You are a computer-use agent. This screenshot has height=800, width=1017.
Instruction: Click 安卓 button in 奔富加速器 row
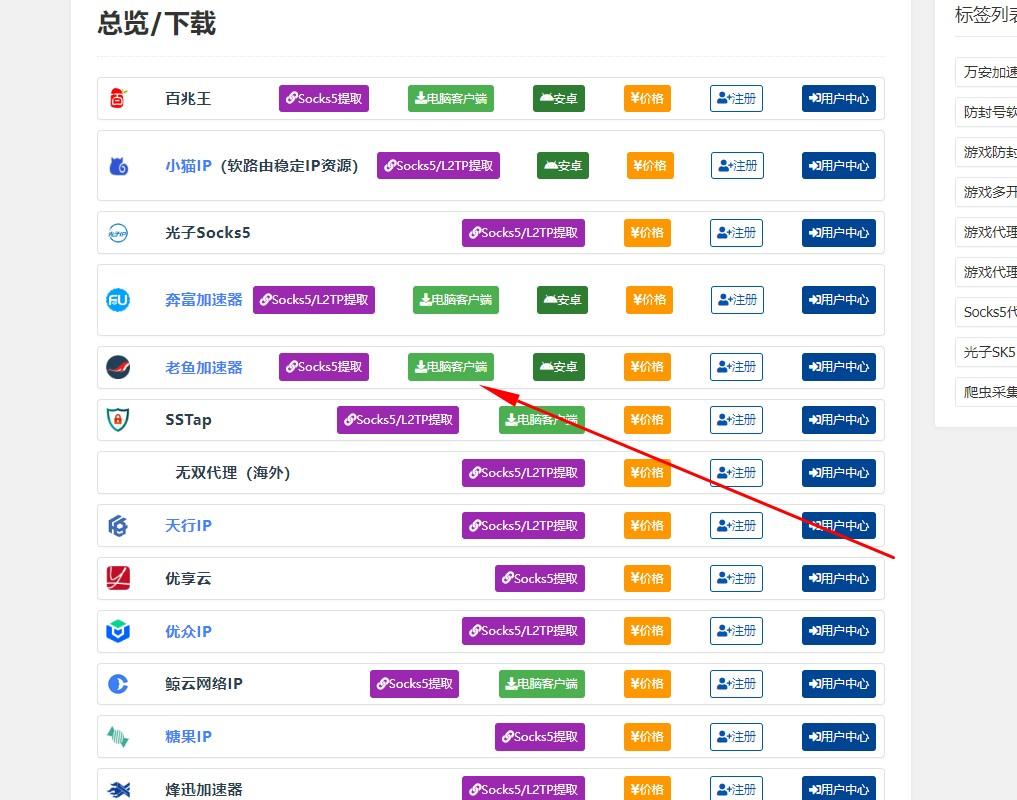562,300
